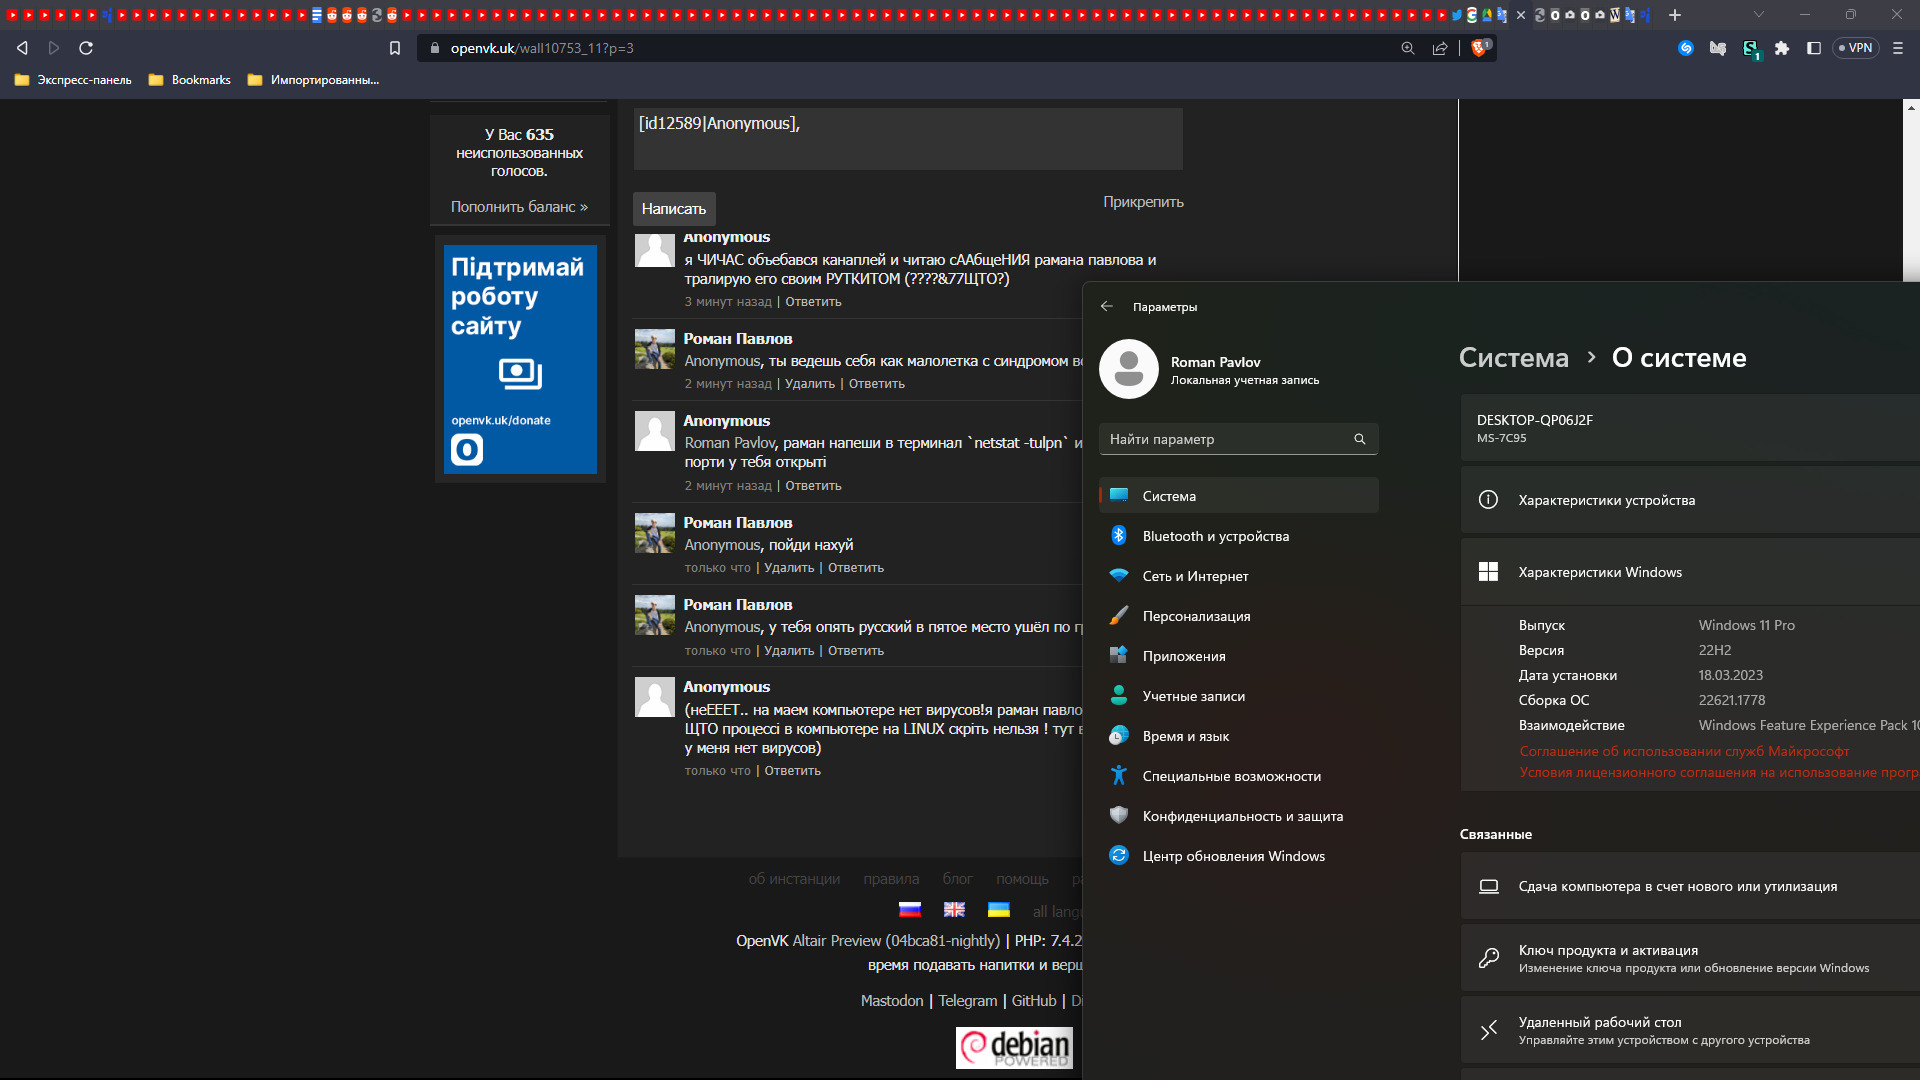Open the extensions puzzle-piece menu
Image resolution: width=1920 pixels, height=1080 pixels.
coord(1782,48)
